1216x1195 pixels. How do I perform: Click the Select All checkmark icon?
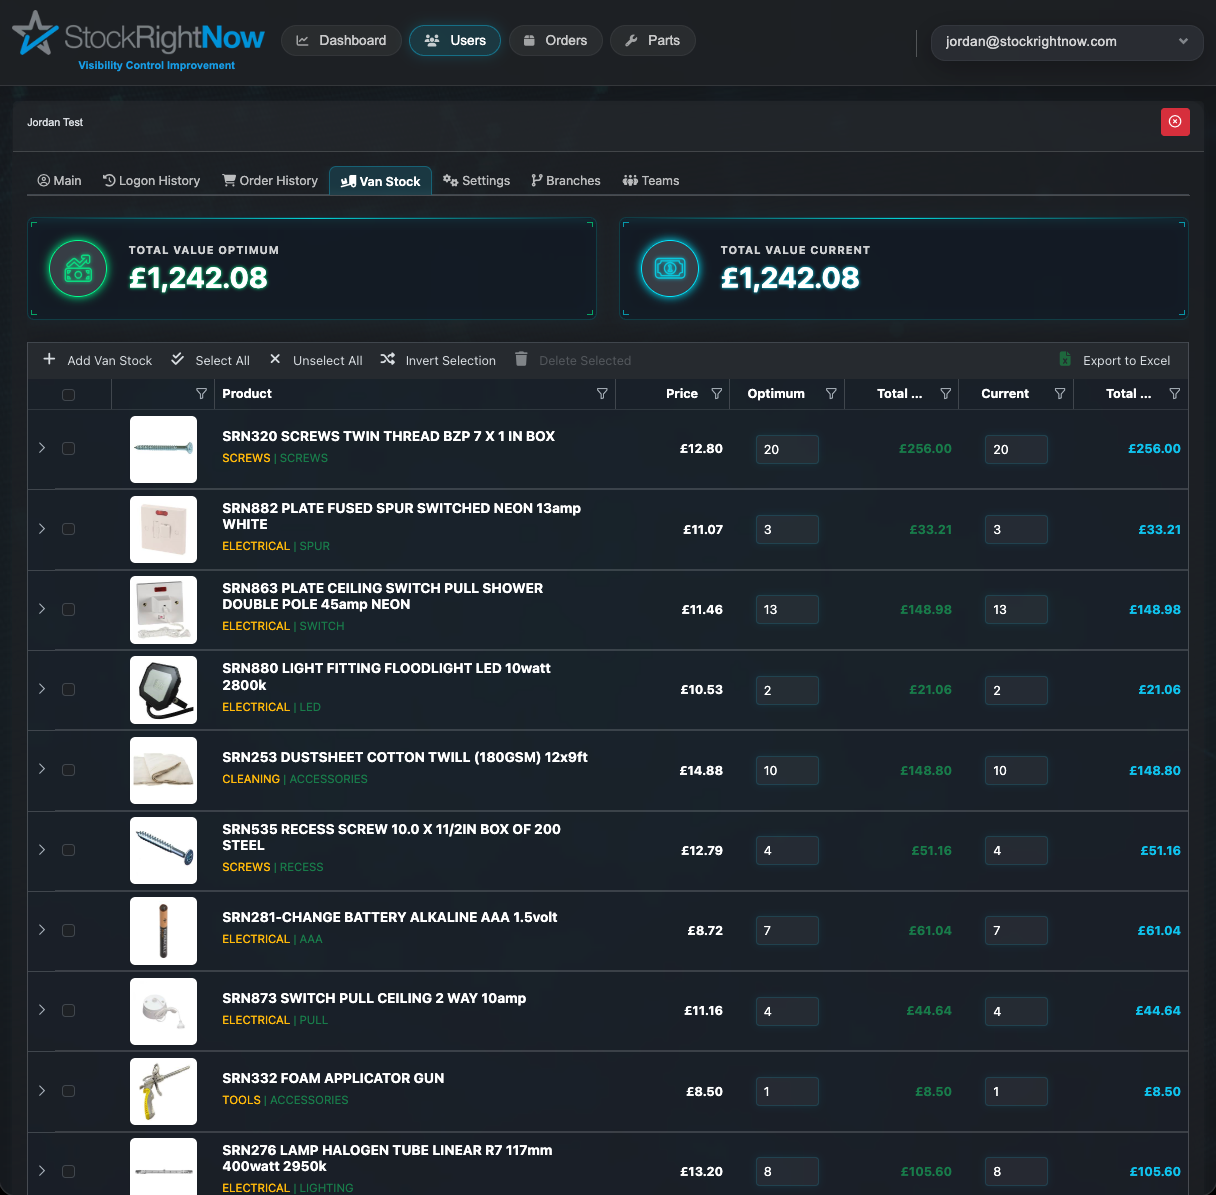[177, 359]
